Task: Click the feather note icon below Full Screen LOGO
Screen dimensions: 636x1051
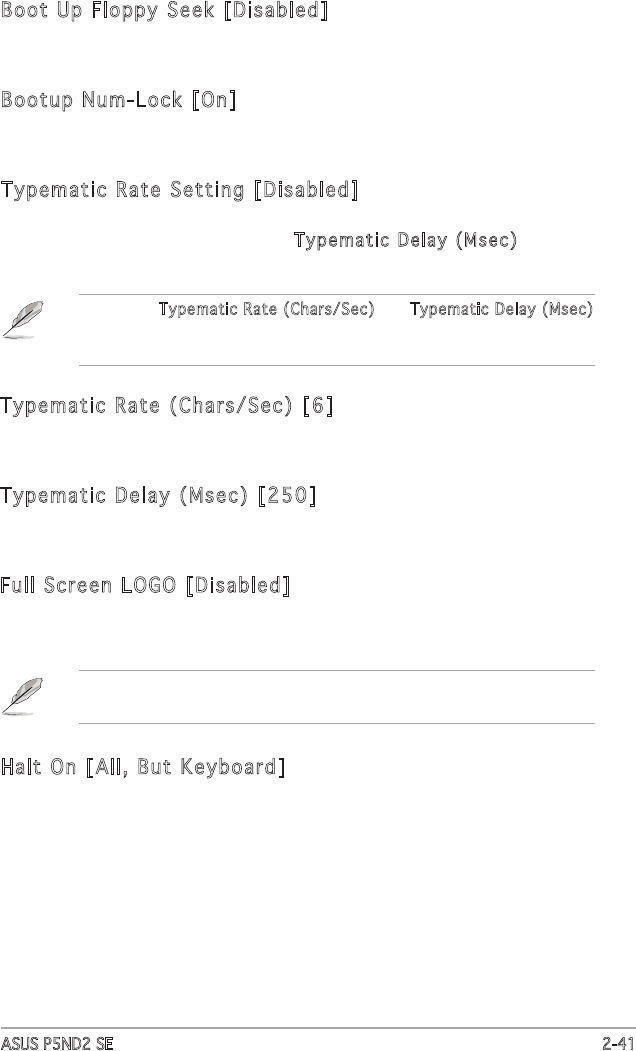Action: coord(18,697)
